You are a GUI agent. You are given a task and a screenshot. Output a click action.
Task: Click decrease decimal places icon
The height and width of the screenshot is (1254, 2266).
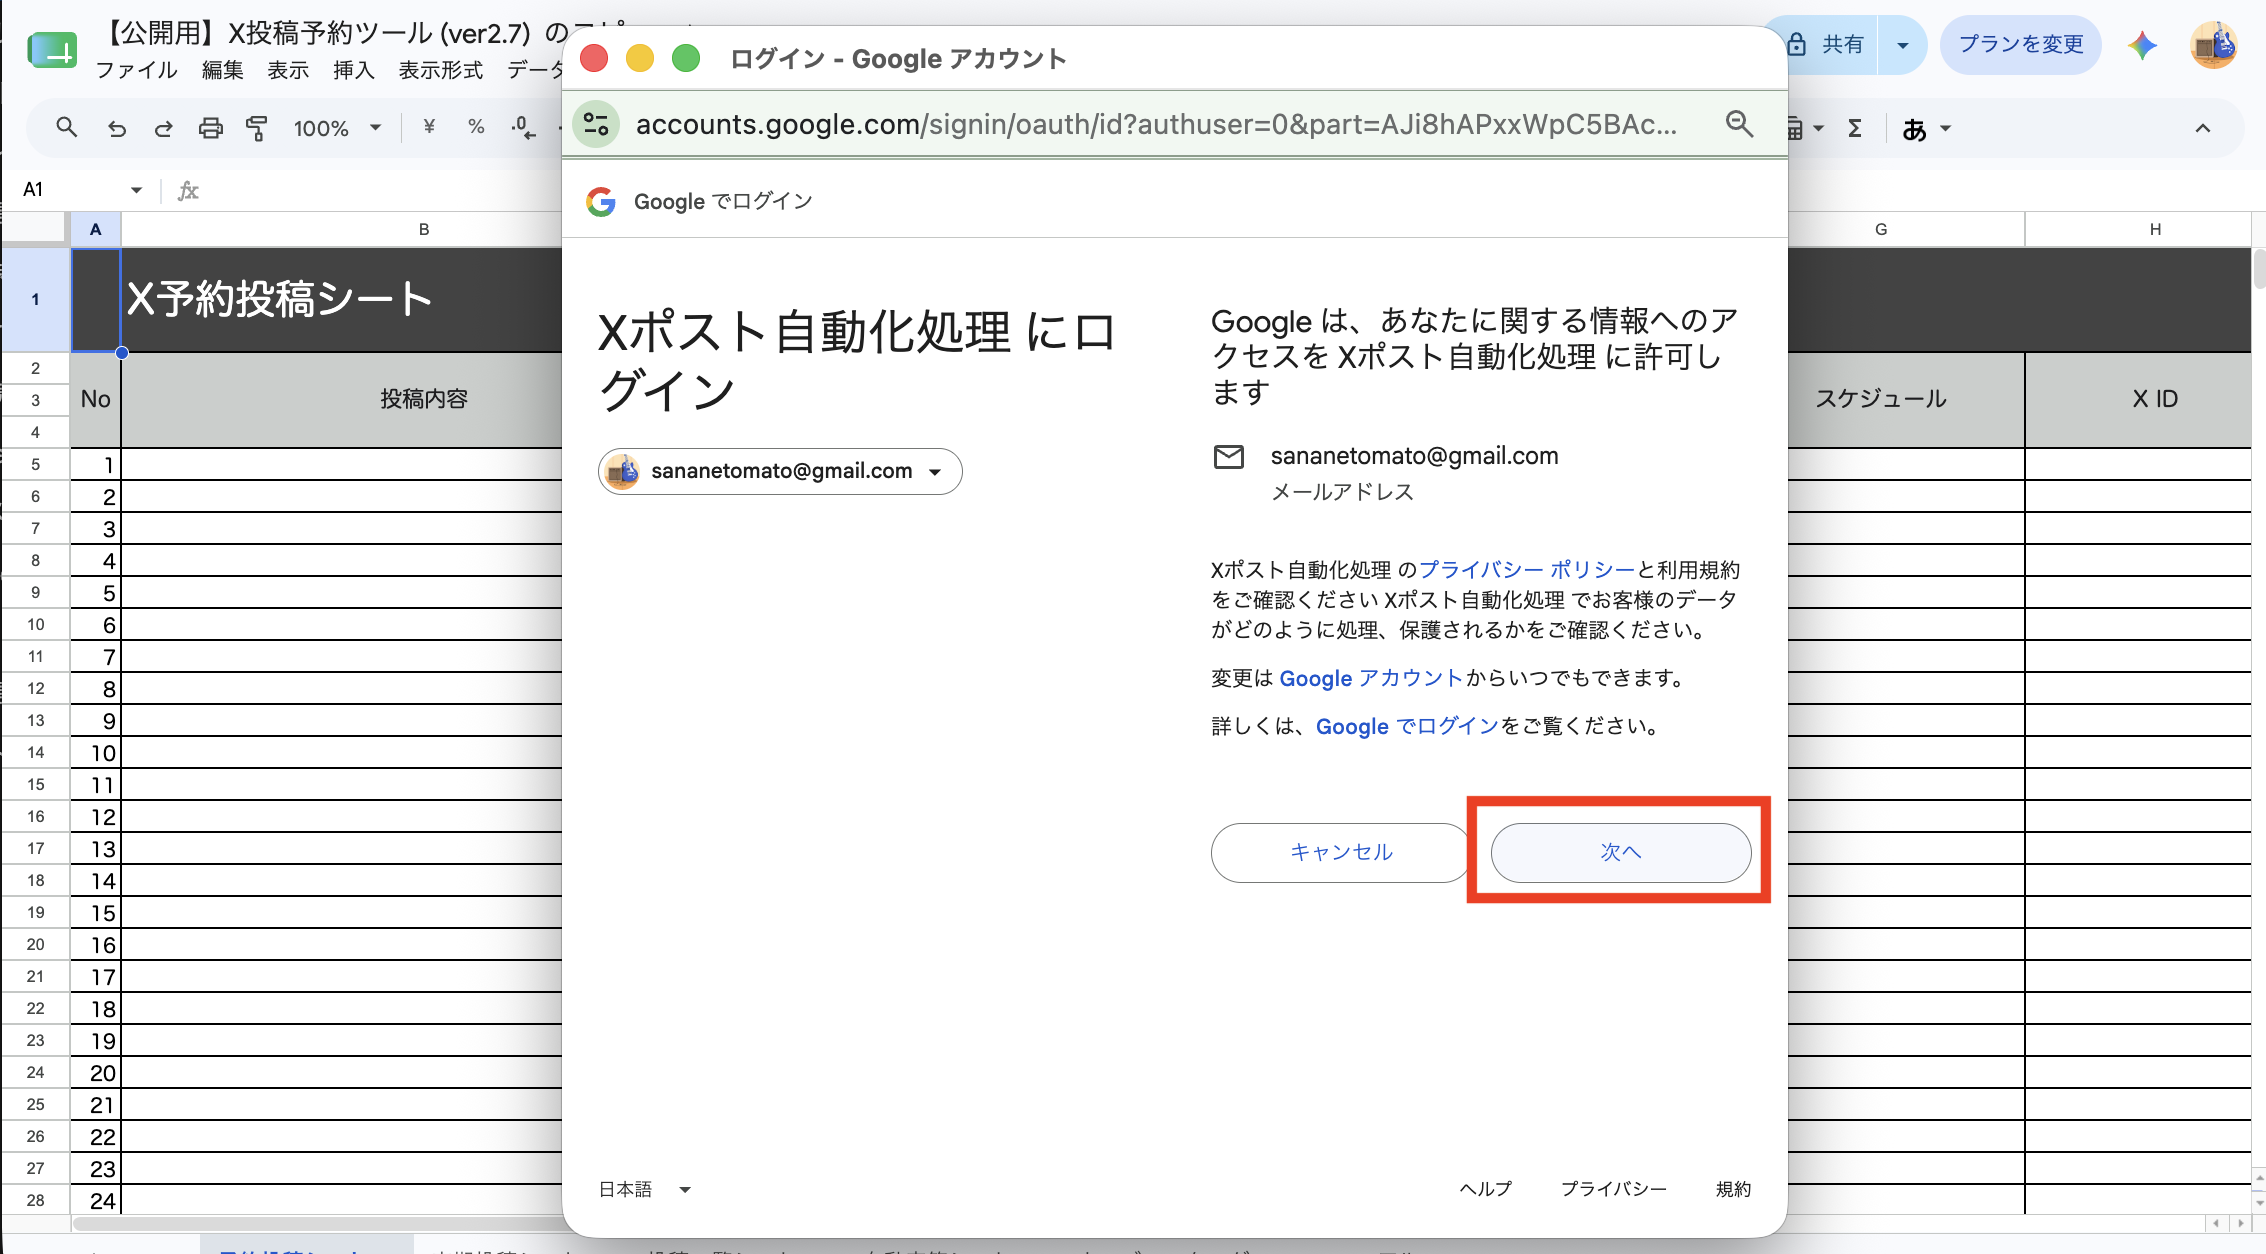tap(523, 128)
